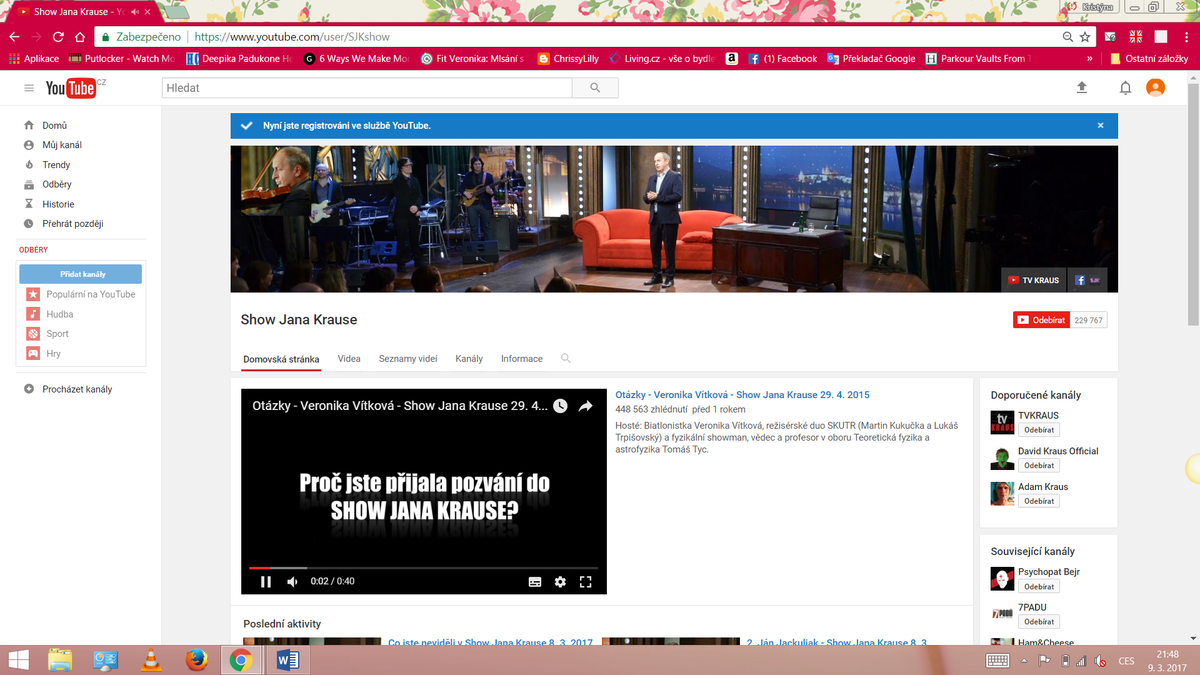Expand hidden bookmarks chevron
The image size is (1200, 675).
pos(1089,59)
